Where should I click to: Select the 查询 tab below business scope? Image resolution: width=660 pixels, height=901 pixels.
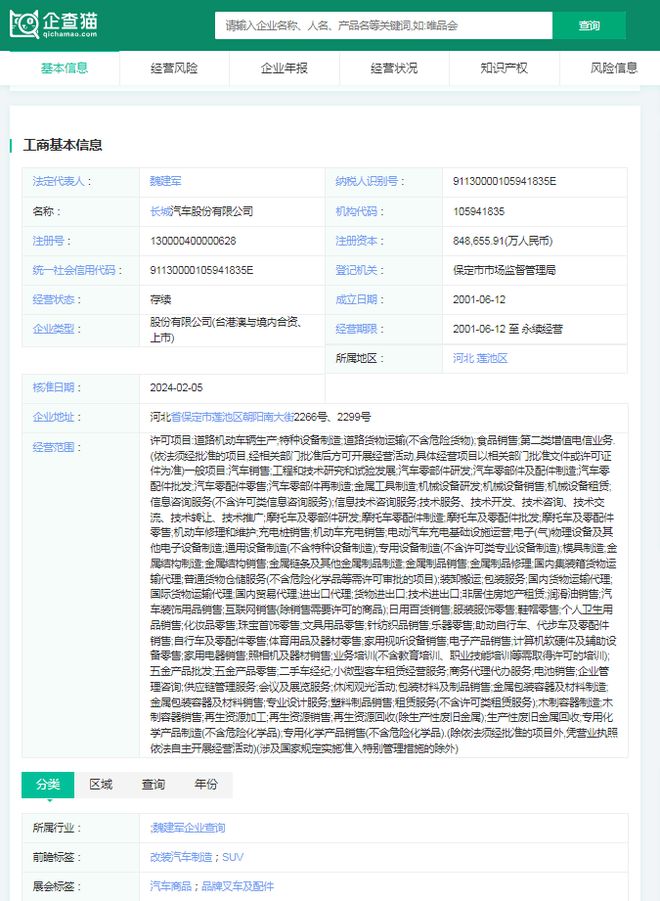pos(153,784)
